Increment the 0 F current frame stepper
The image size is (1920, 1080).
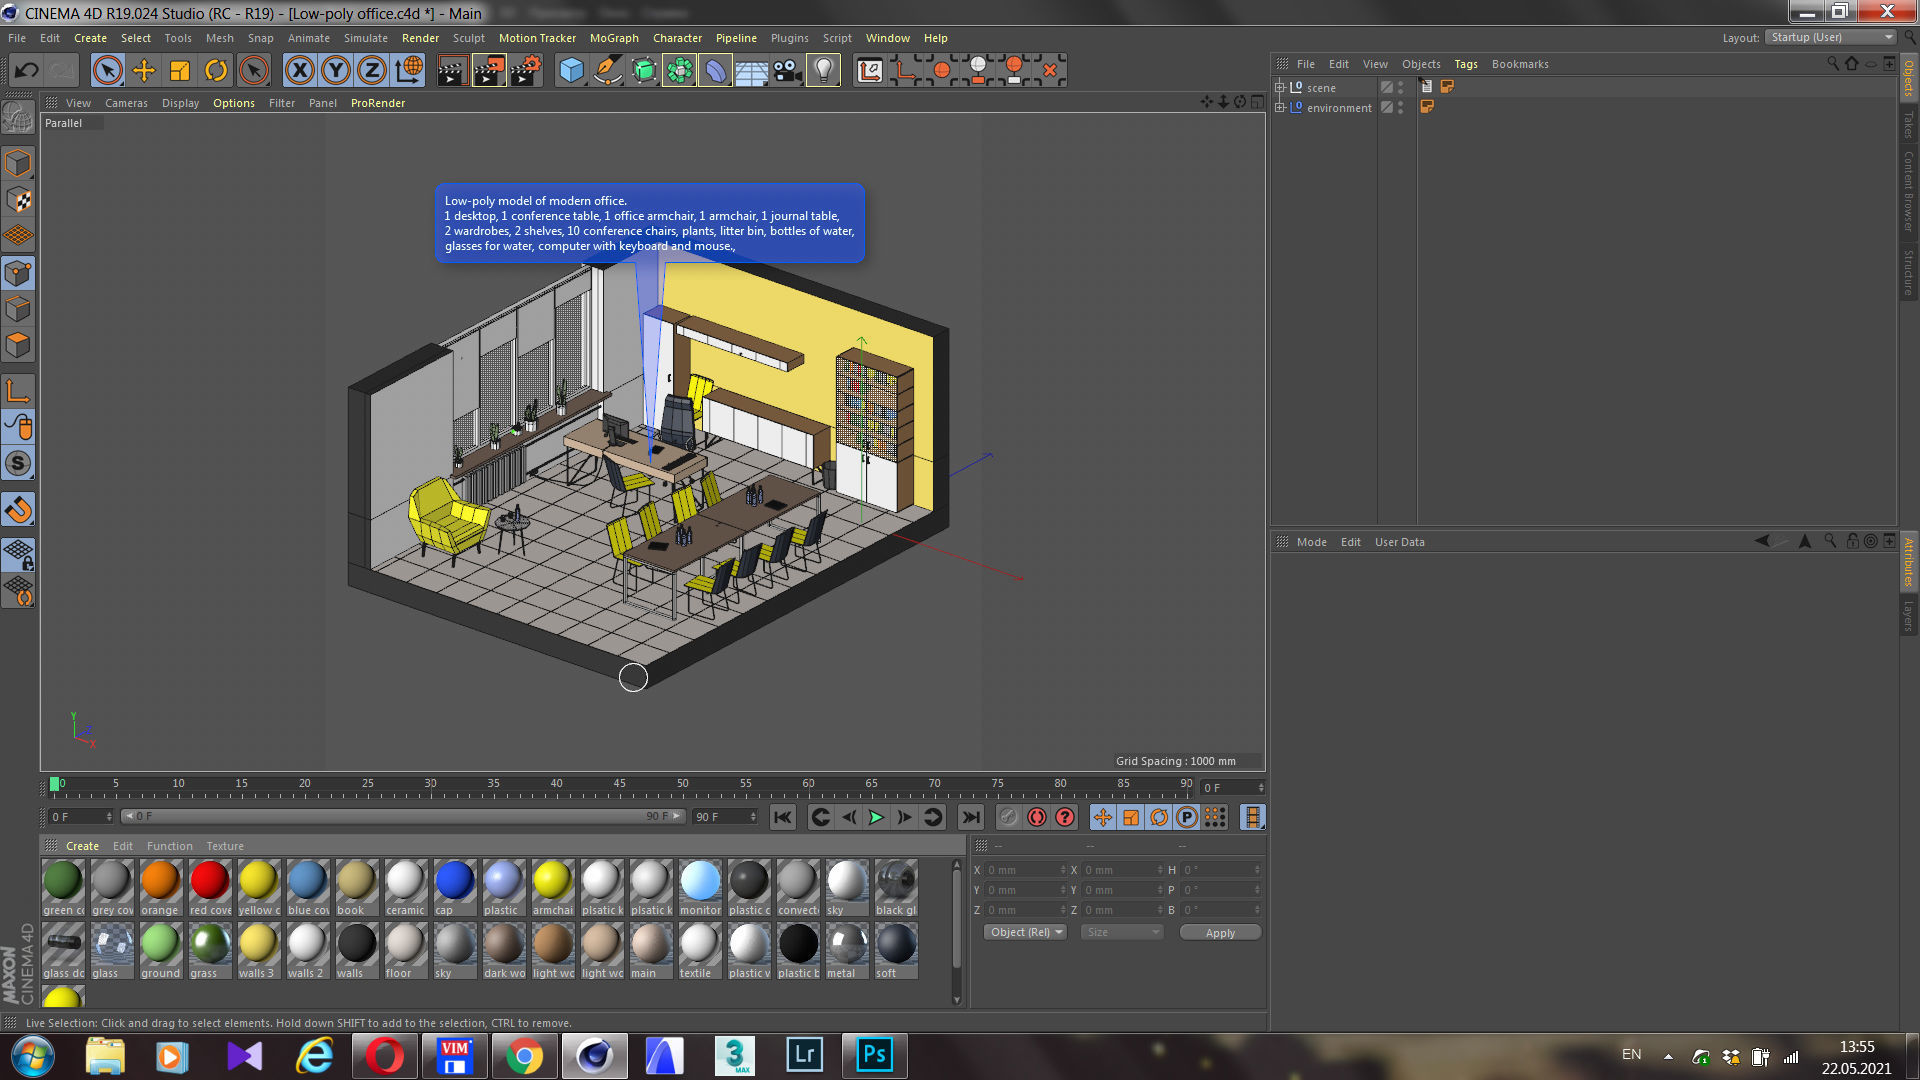[1261, 785]
